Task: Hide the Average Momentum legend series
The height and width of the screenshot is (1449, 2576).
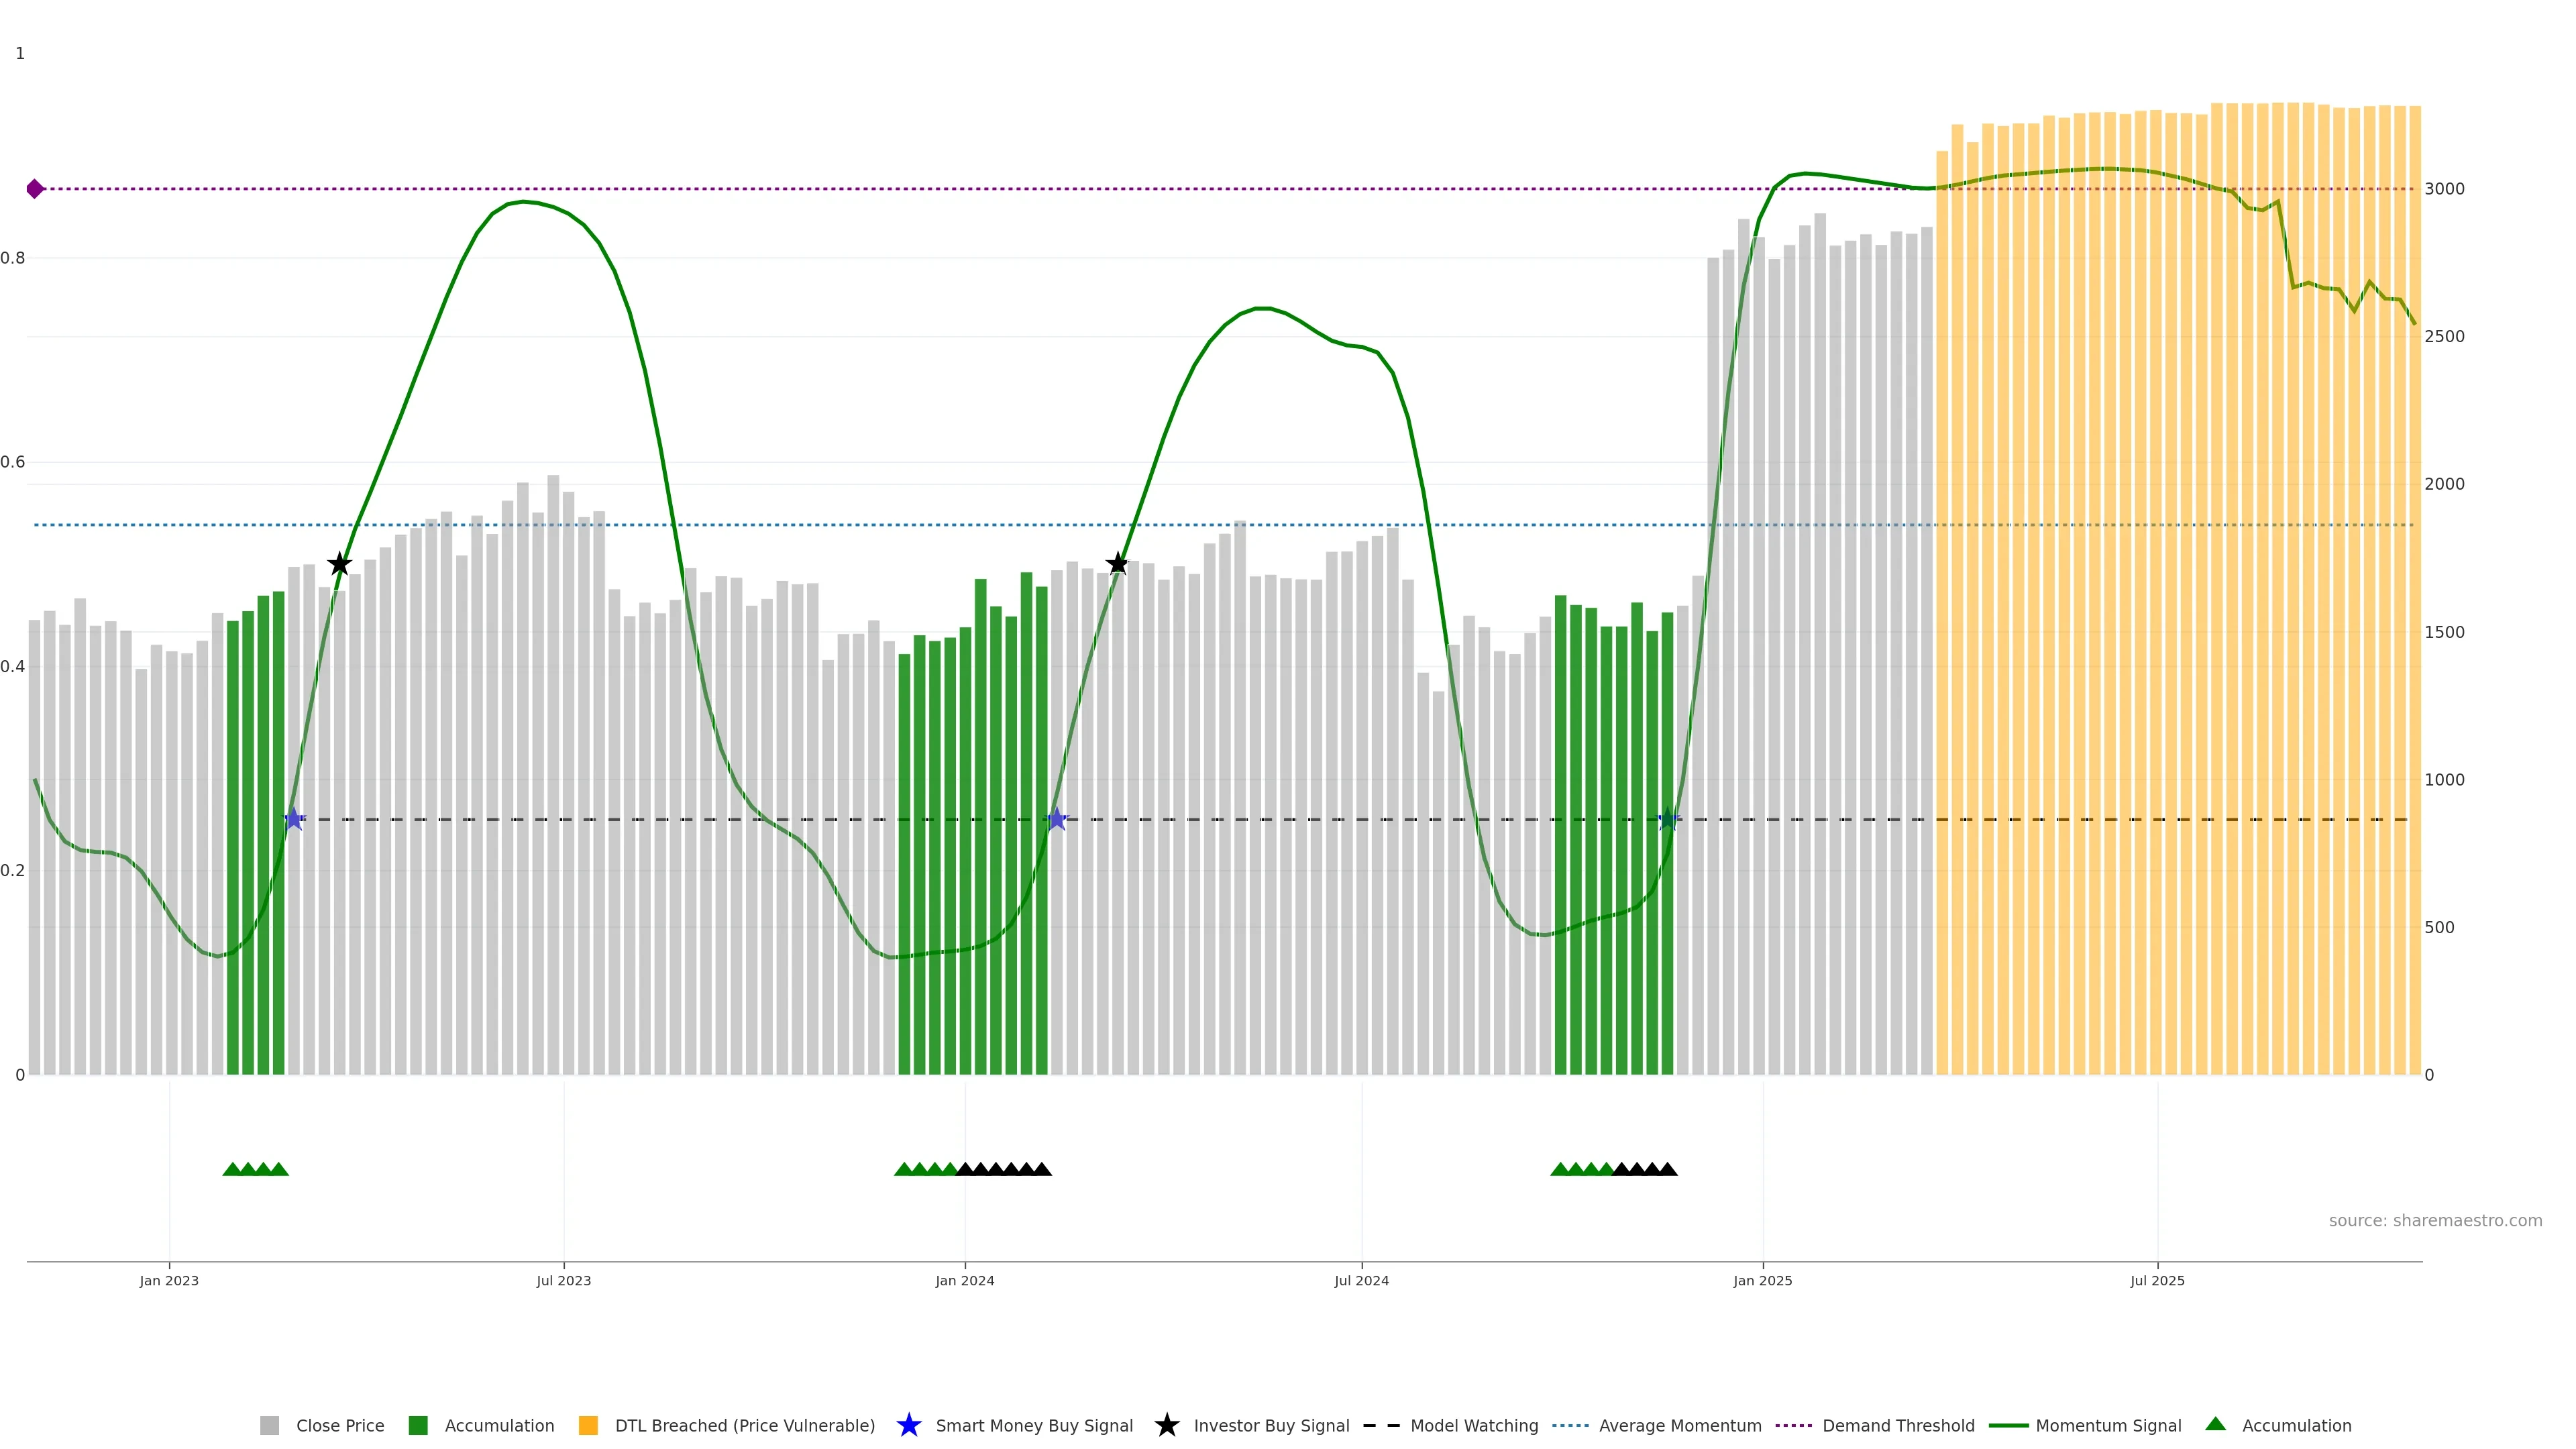Action: tap(1679, 1426)
